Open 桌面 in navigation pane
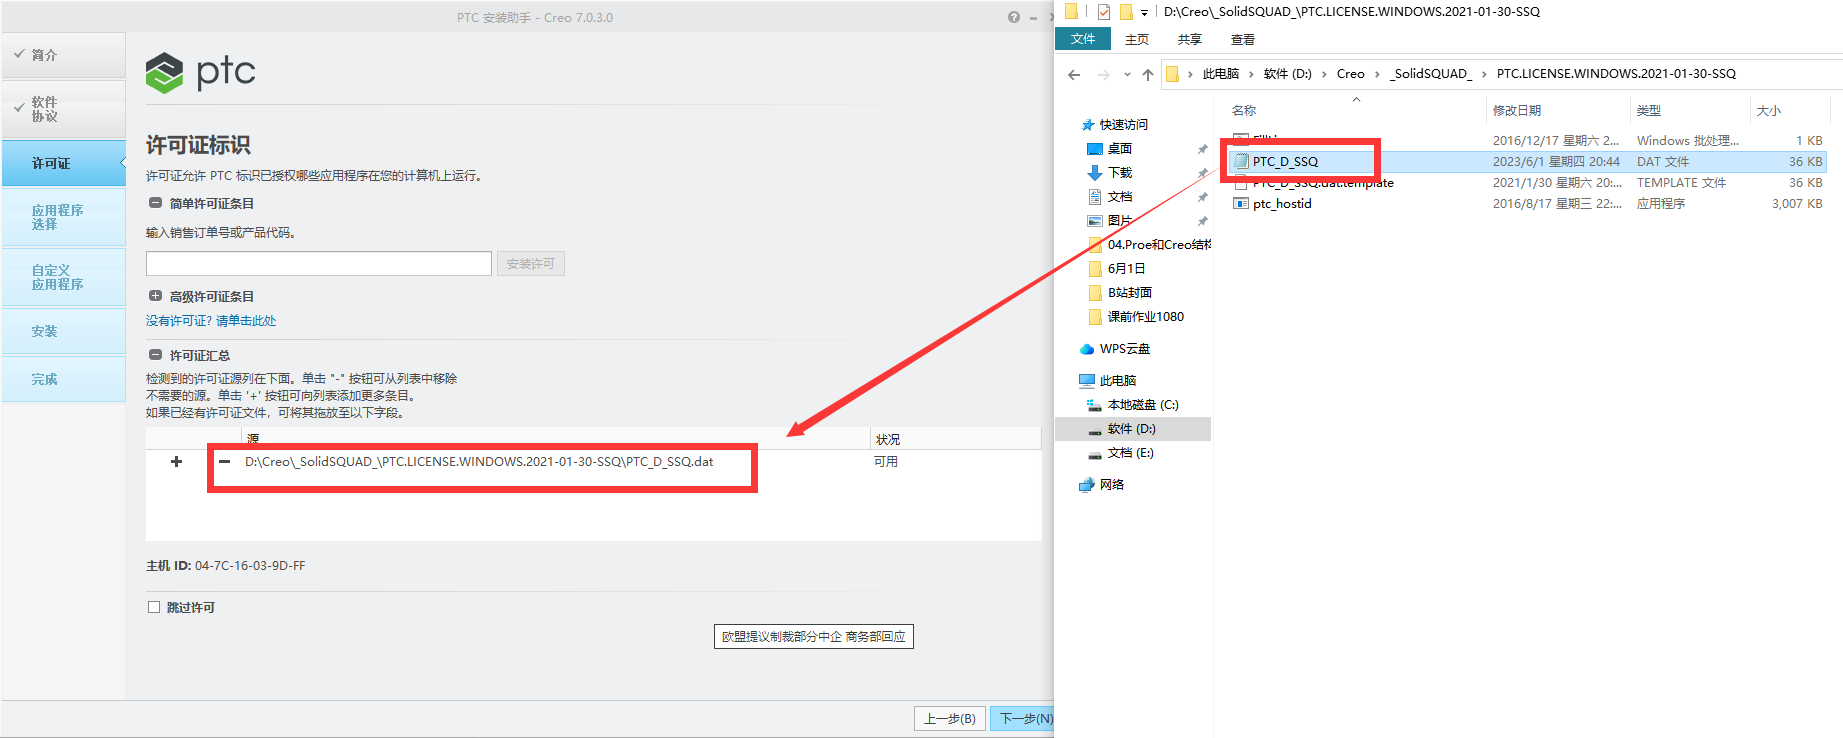The height and width of the screenshot is (738, 1843). coord(1119,149)
